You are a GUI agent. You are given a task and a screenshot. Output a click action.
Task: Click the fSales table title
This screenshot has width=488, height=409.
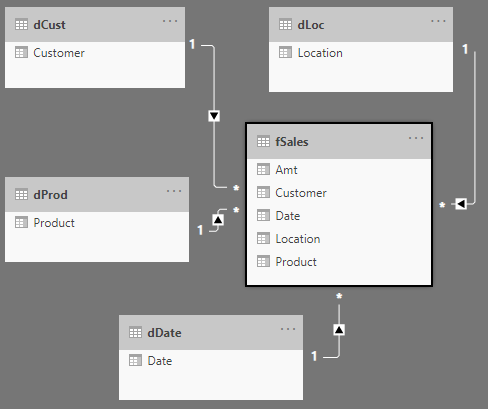pyautogui.click(x=292, y=142)
